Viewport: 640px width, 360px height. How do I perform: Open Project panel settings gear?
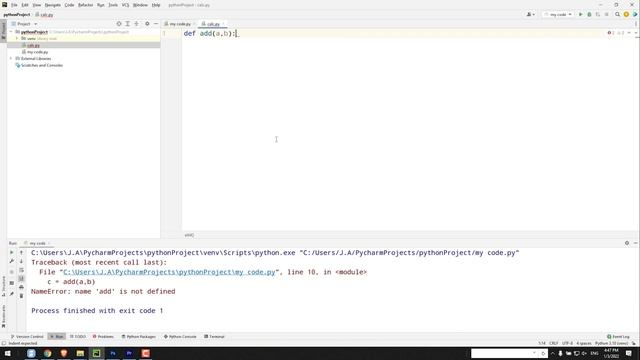(147, 24)
